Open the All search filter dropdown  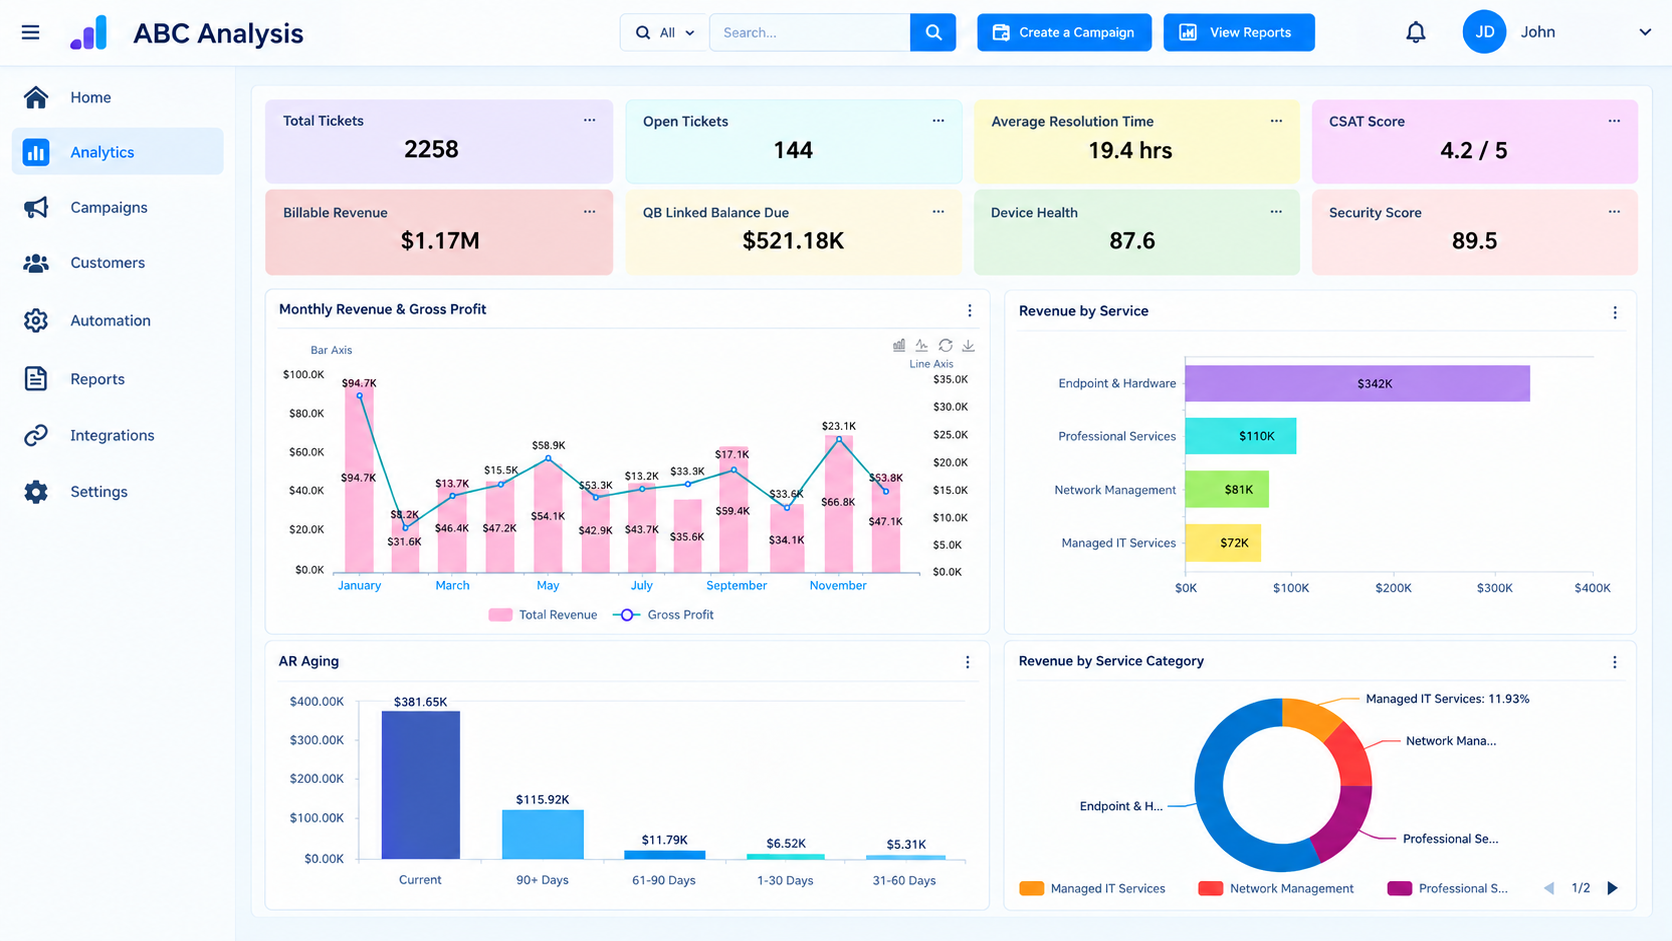tap(664, 32)
